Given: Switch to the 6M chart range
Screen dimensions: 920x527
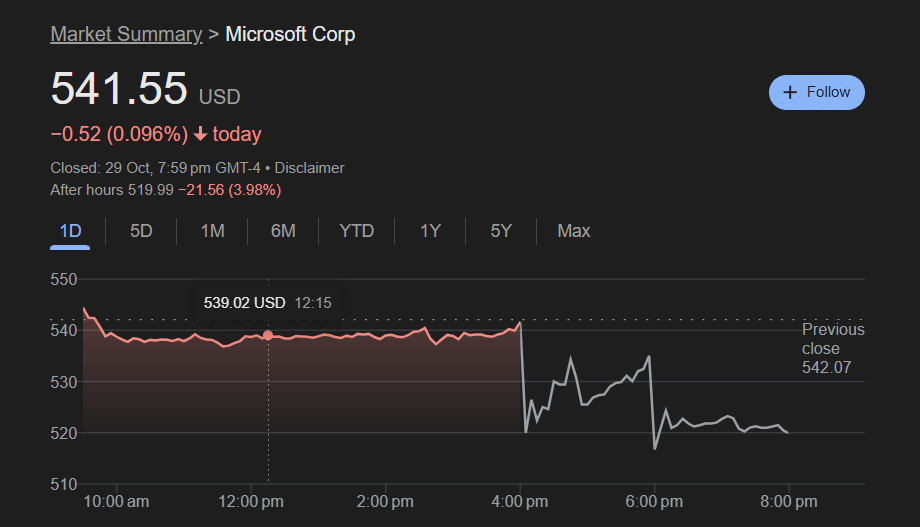Looking at the screenshot, I should pyautogui.click(x=283, y=231).
